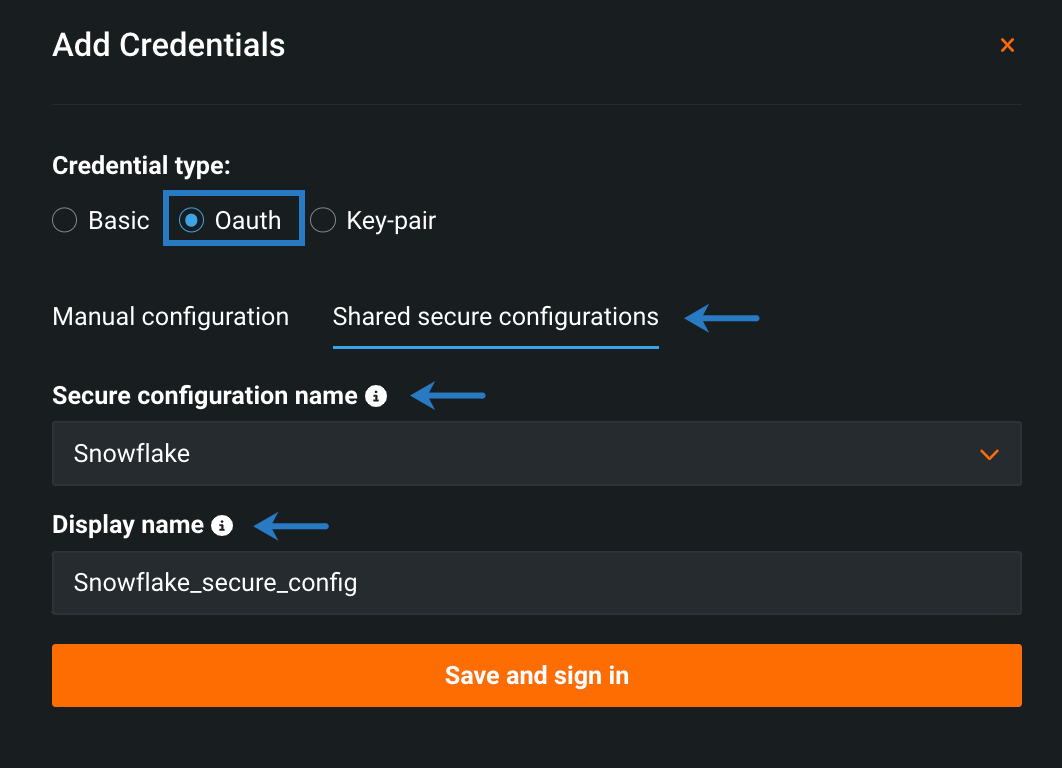Click blue arrow next to Display name
1062x768 pixels.
point(291,525)
